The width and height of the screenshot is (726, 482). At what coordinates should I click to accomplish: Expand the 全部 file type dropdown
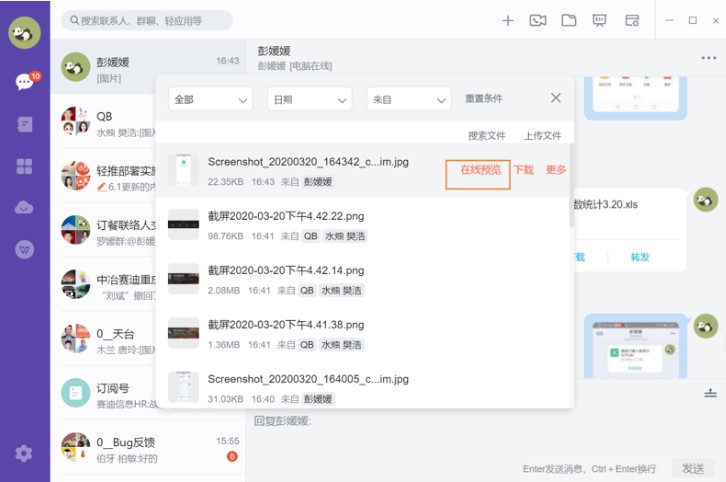pos(210,99)
